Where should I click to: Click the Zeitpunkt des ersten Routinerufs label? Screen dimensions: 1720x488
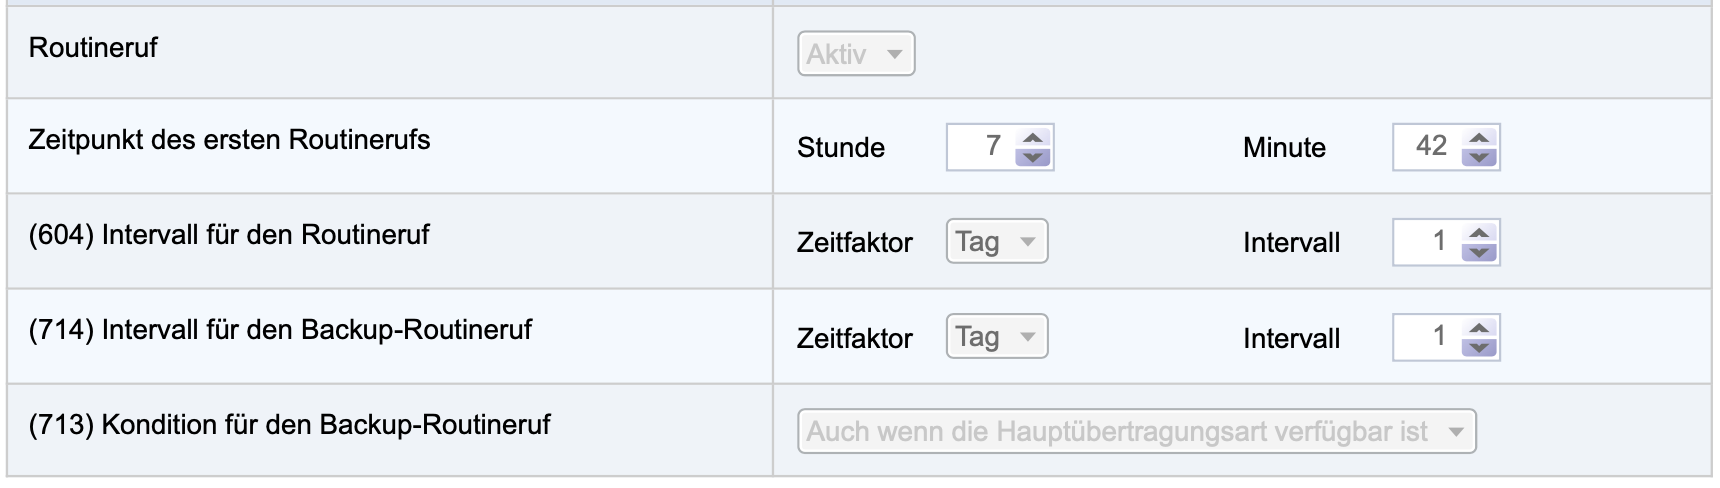pyautogui.click(x=229, y=140)
